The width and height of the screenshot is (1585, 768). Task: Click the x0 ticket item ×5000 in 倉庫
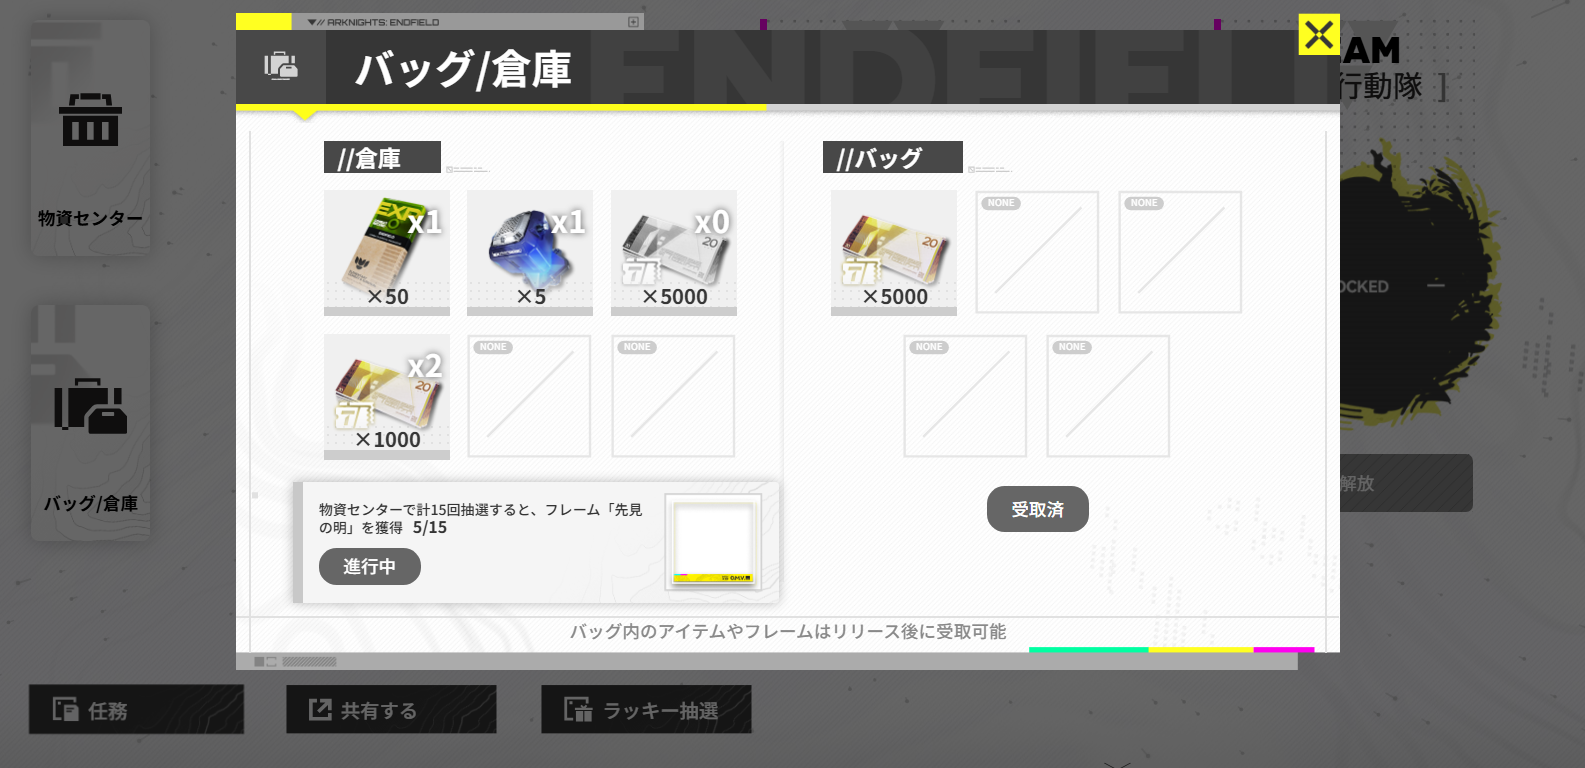674,253
